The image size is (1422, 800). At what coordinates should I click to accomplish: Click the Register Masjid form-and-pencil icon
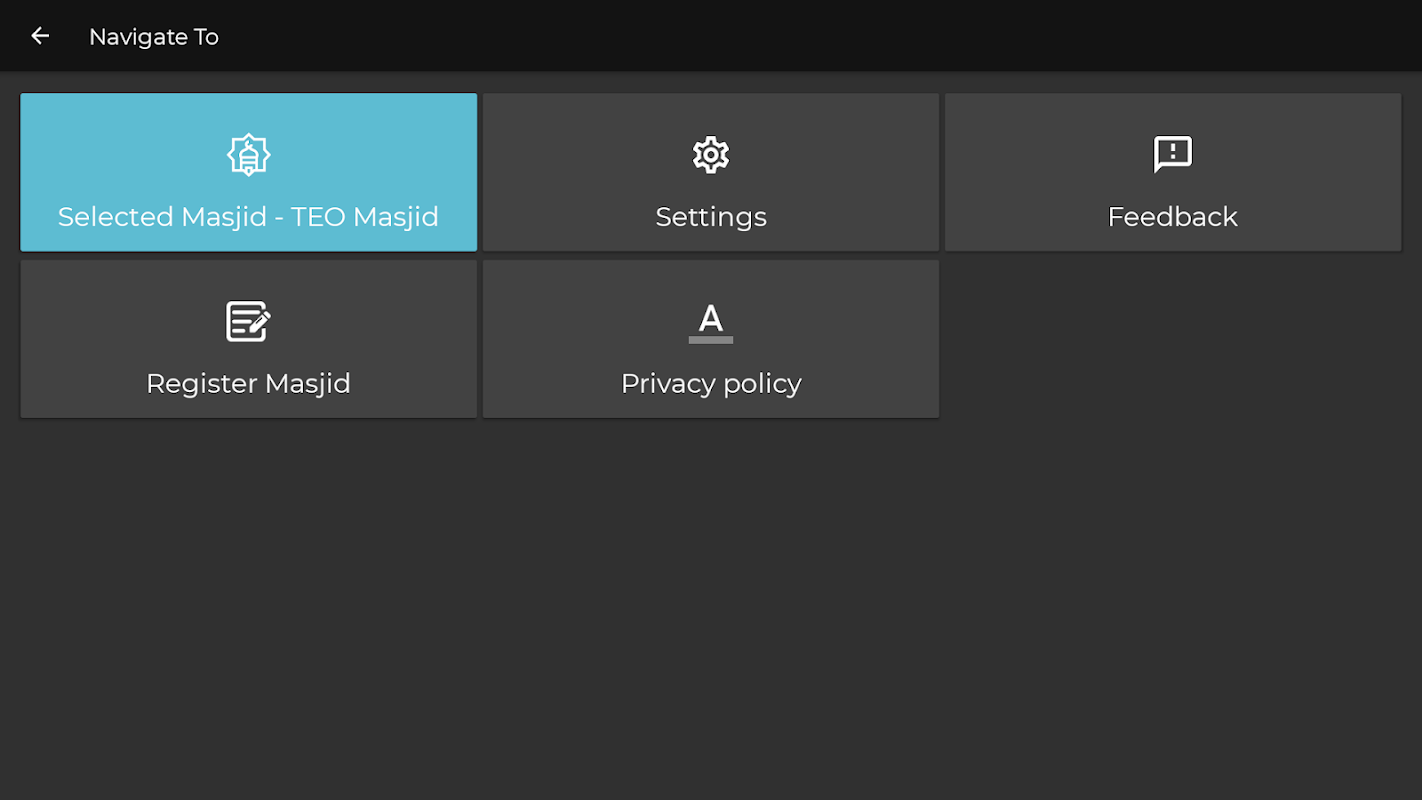click(x=248, y=321)
